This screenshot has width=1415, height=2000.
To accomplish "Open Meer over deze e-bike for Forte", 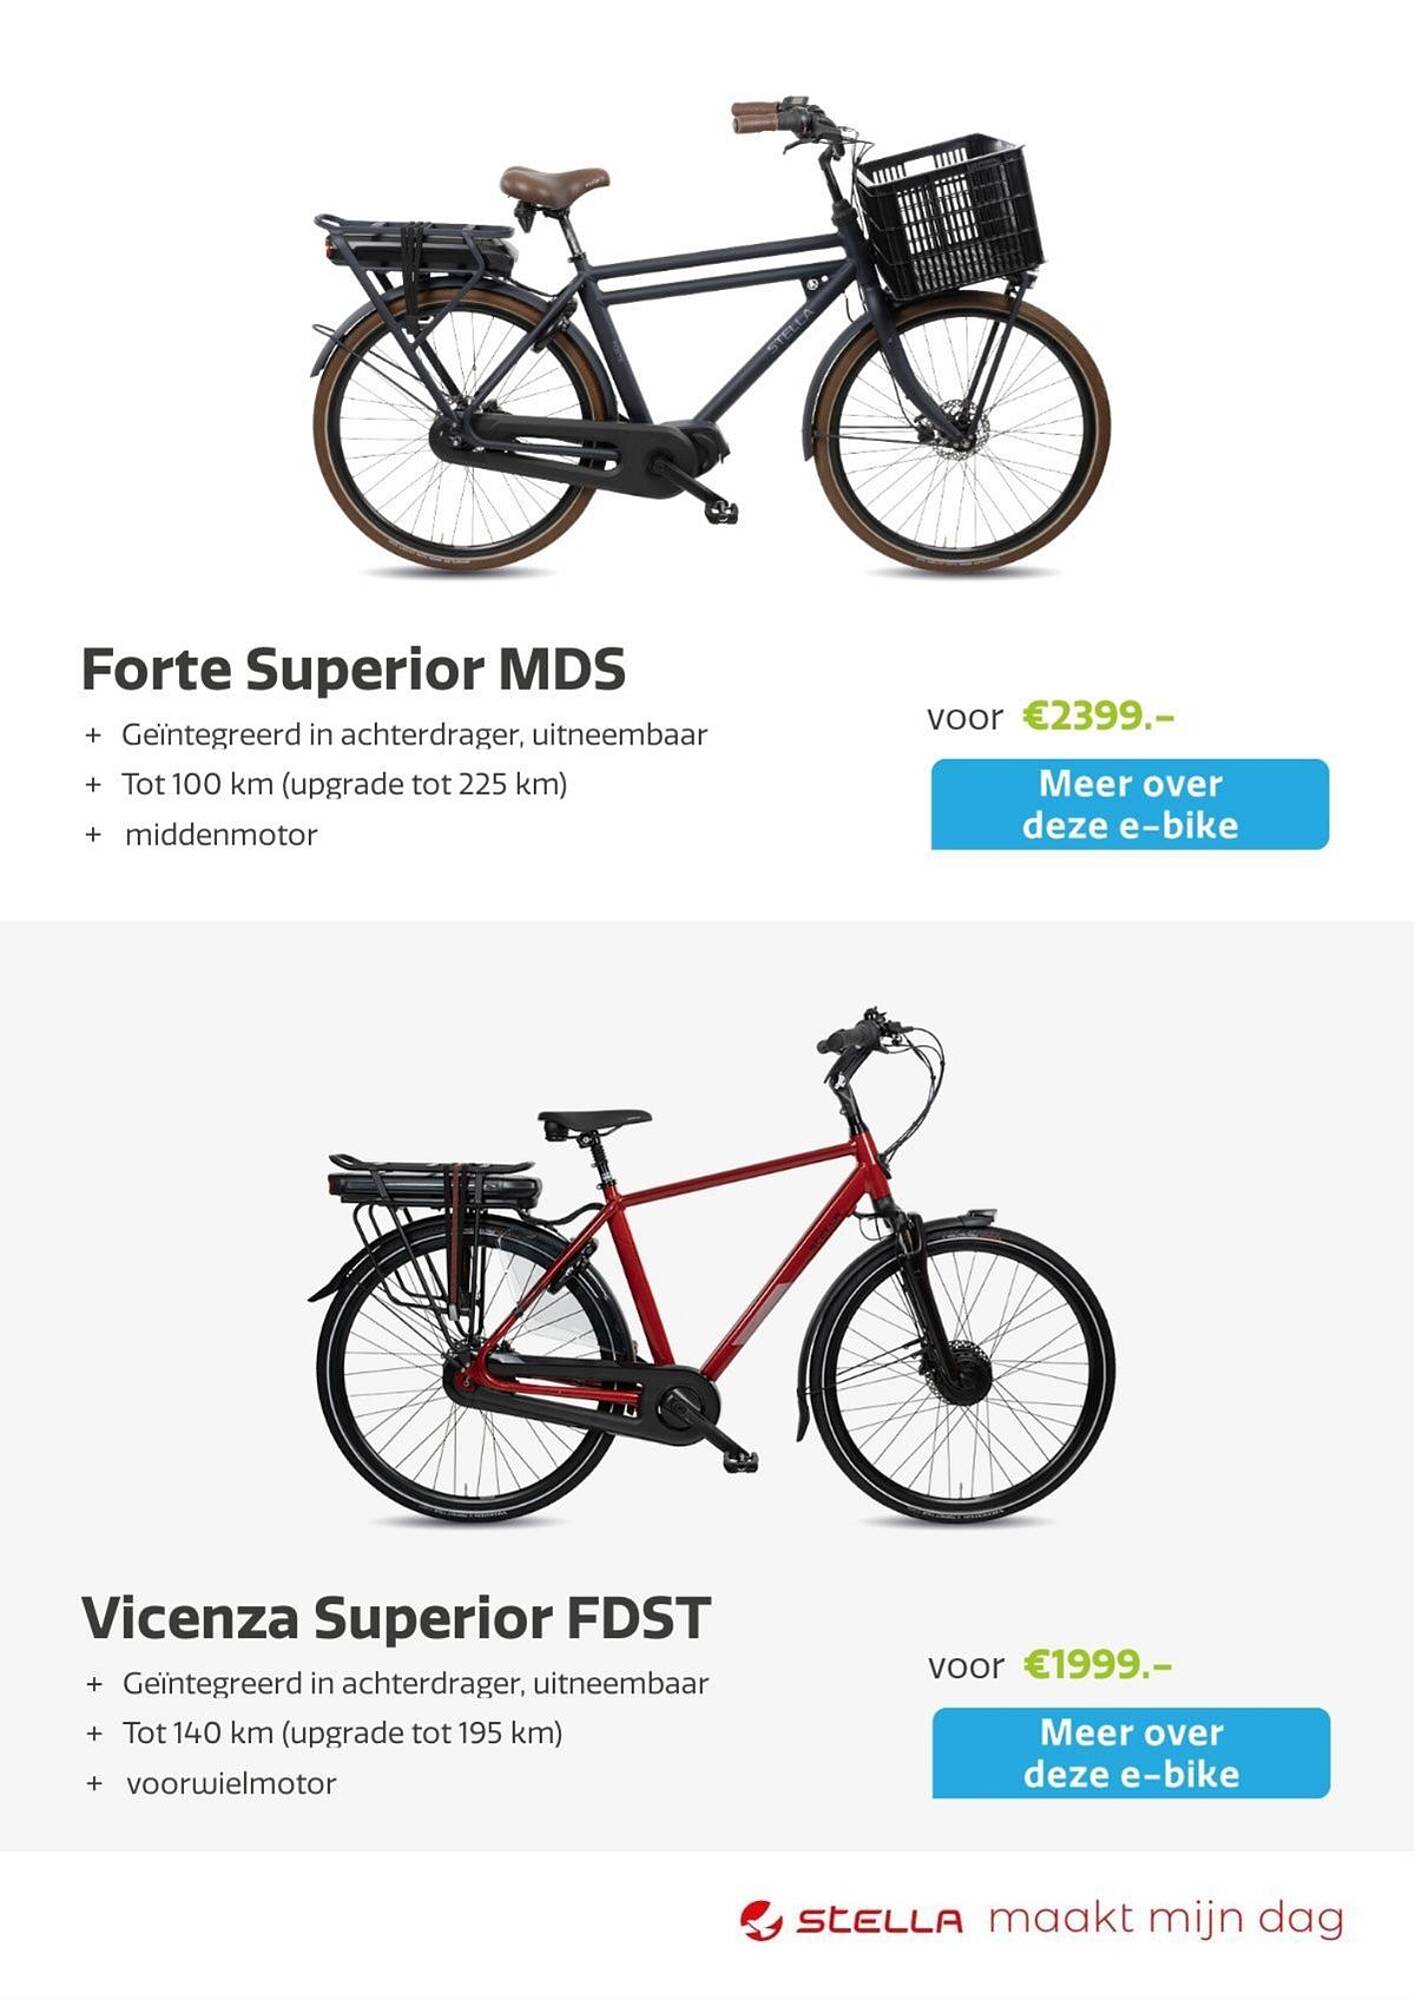I will tap(1130, 805).
